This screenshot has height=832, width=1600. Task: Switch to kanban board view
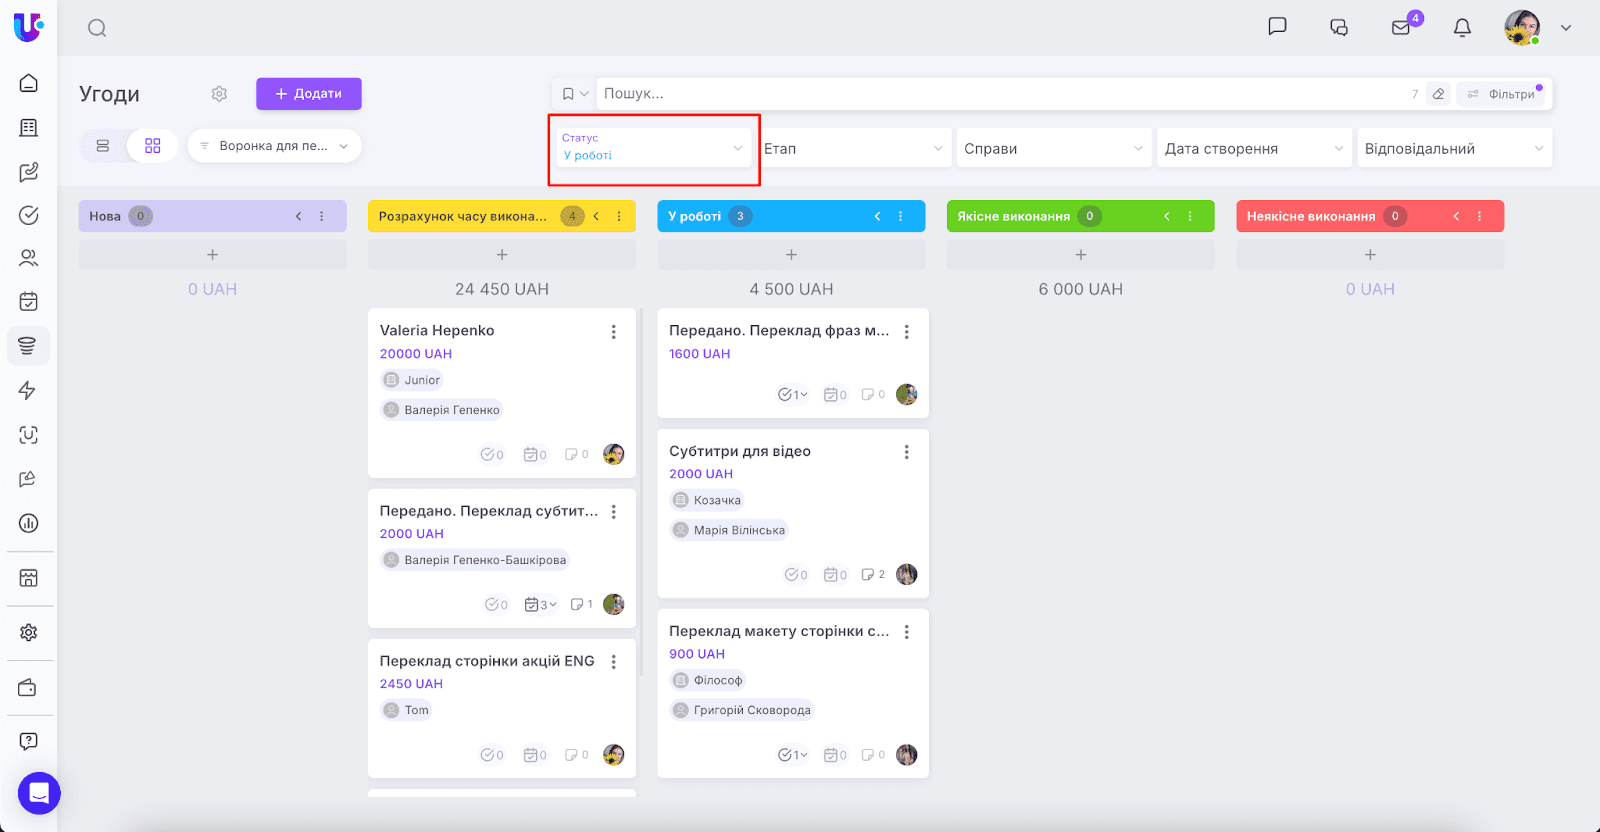153,146
